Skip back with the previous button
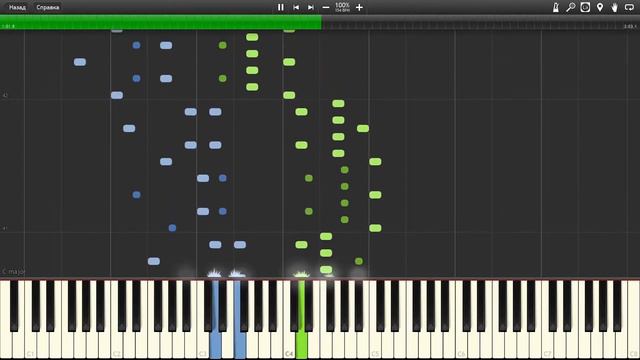This screenshot has width=640, height=360. pyautogui.click(x=296, y=7)
